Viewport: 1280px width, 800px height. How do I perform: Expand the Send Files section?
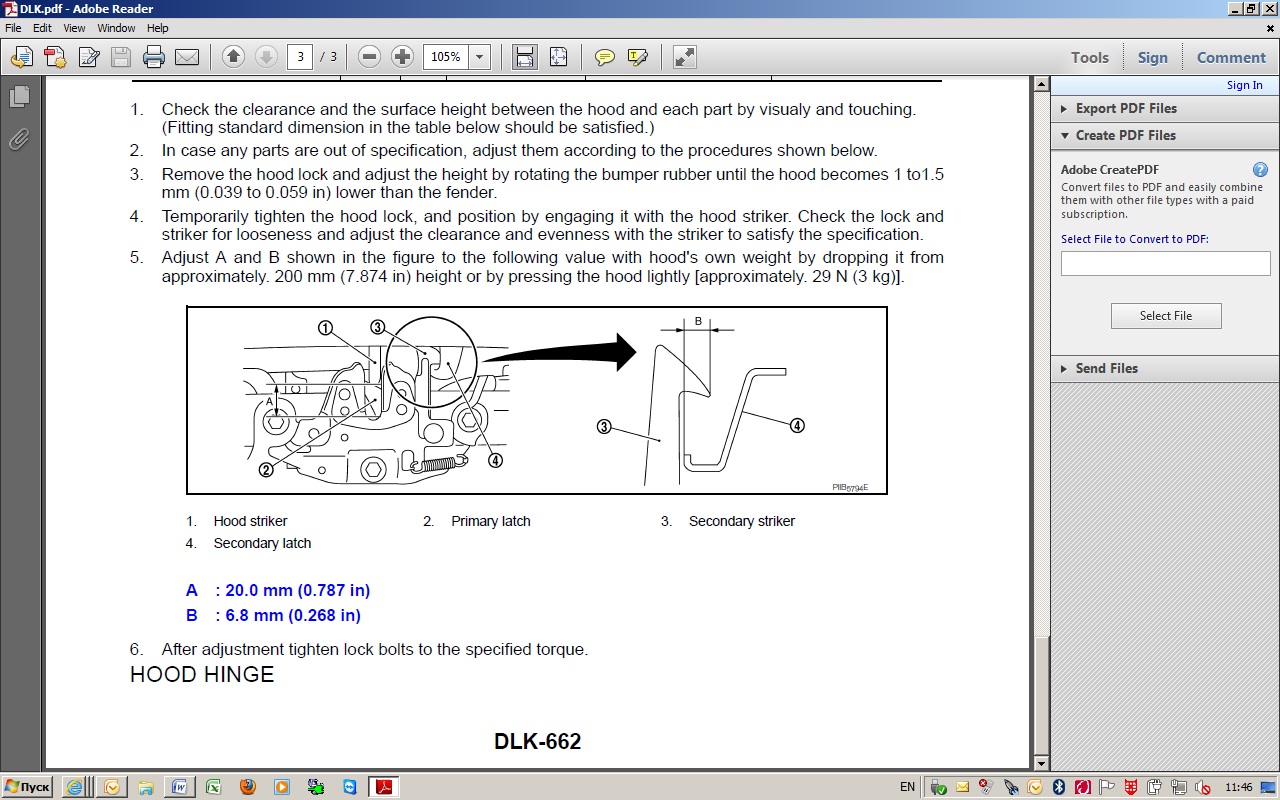coord(1106,368)
